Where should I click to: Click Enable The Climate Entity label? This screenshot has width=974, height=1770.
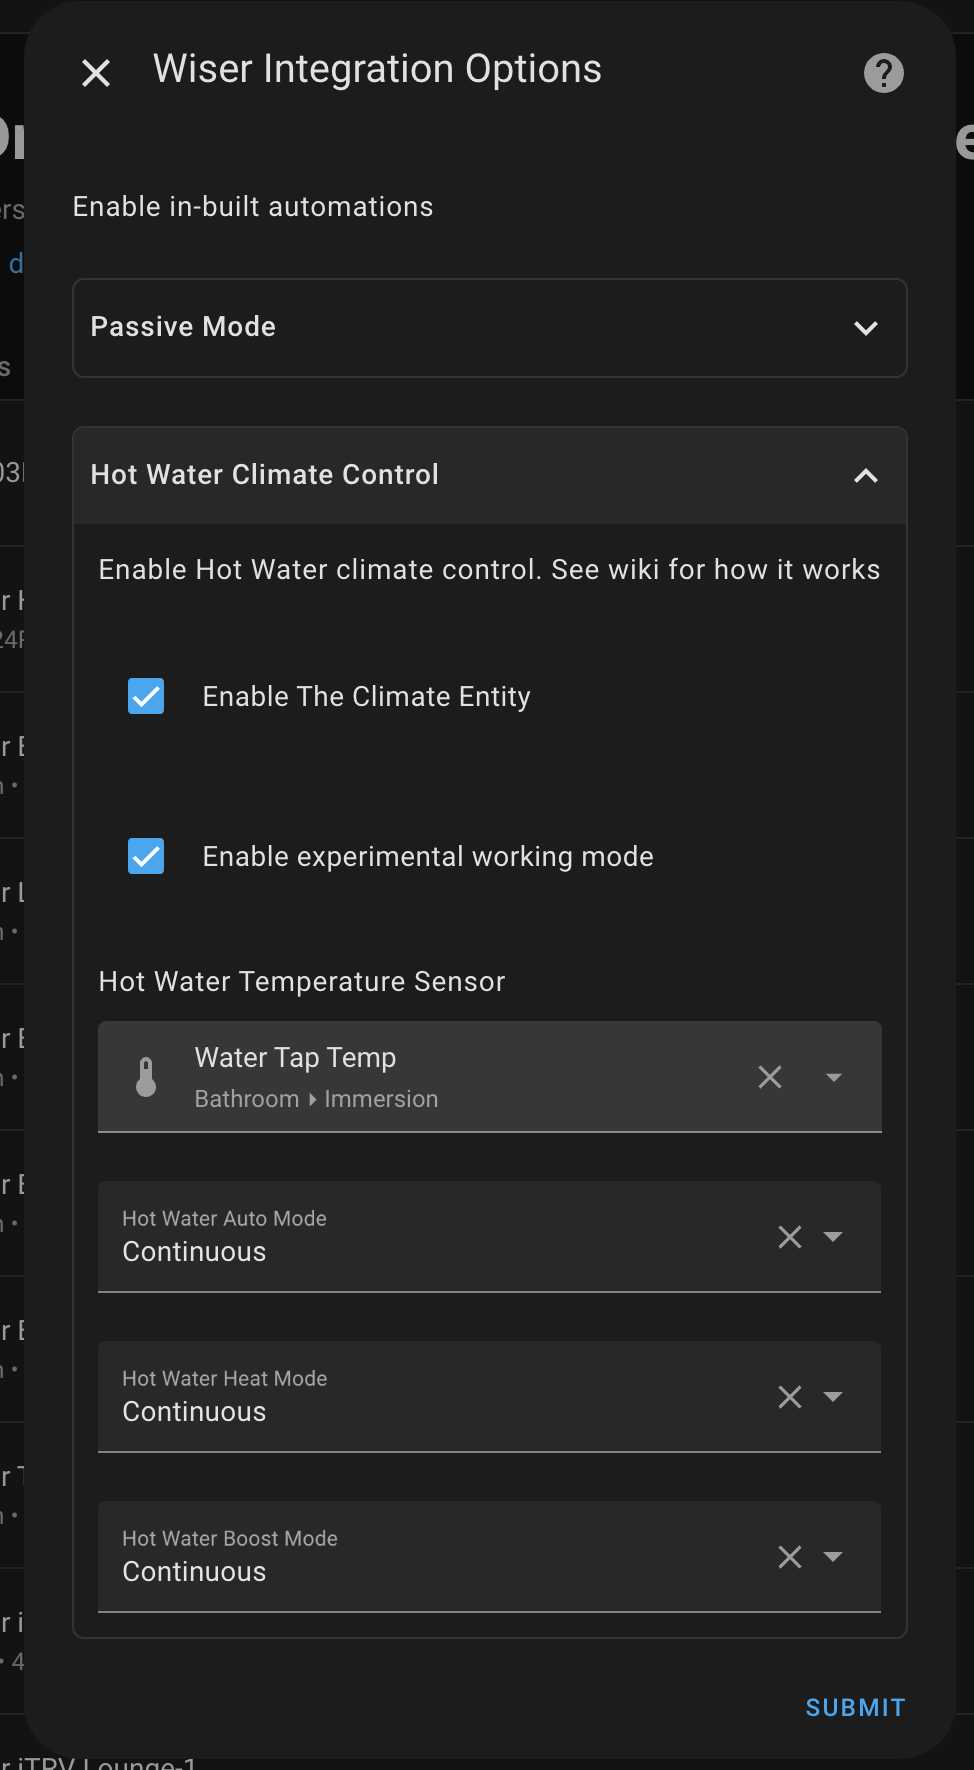[366, 696]
